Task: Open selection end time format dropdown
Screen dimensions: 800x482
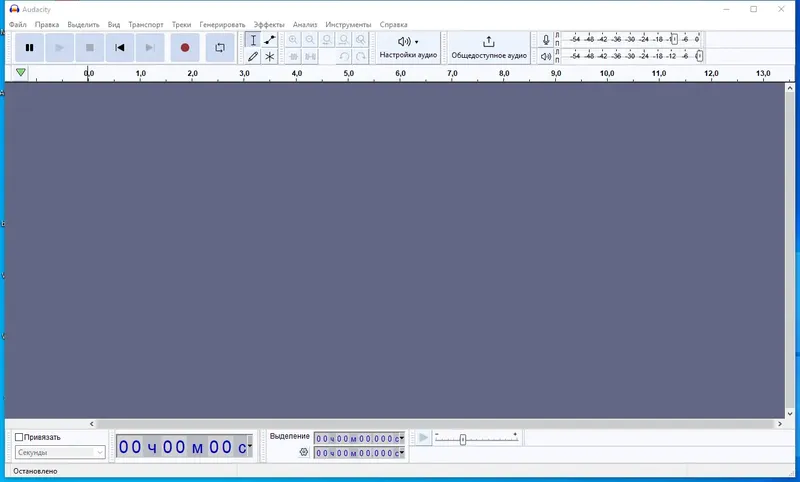Action: (402, 452)
